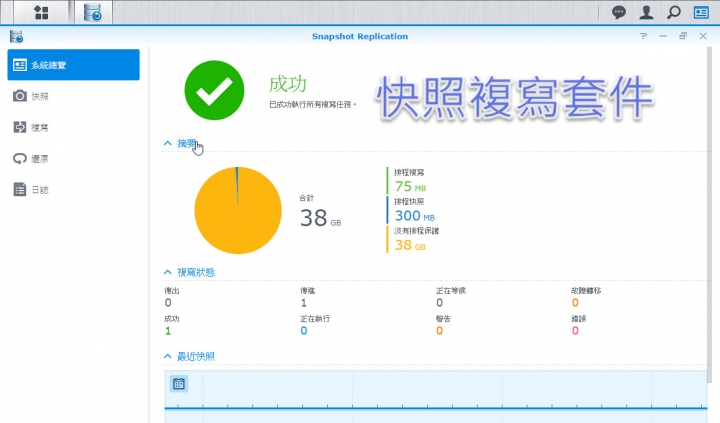Click the orange 警告 warning count 0
Image resolution: width=720 pixels, height=423 pixels.
click(439, 331)
